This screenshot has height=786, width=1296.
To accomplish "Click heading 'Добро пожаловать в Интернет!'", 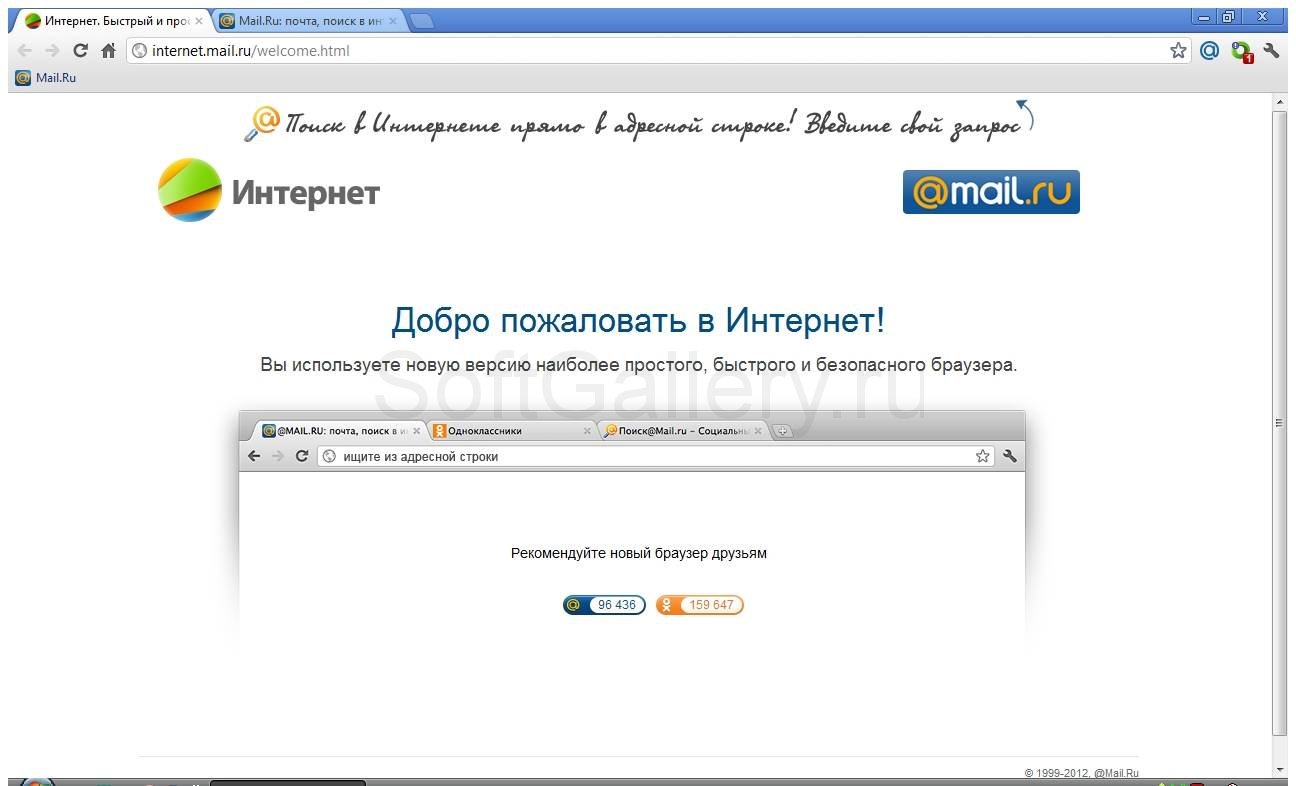I will (638, 321).
